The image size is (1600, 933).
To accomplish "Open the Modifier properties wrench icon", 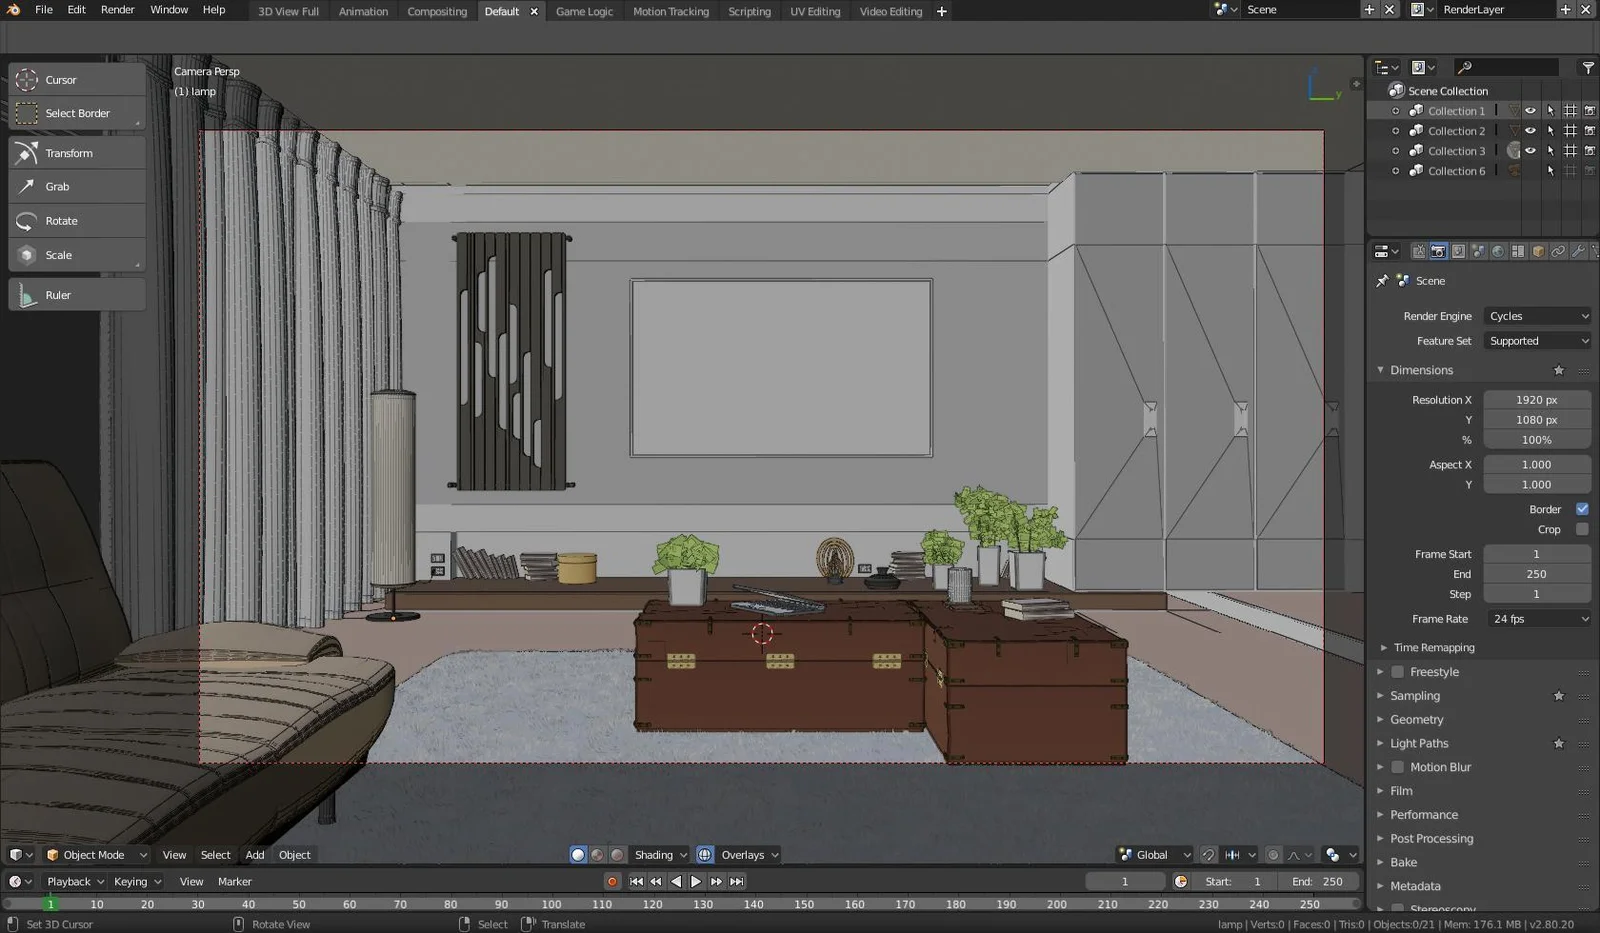I will coord(1578,251).
